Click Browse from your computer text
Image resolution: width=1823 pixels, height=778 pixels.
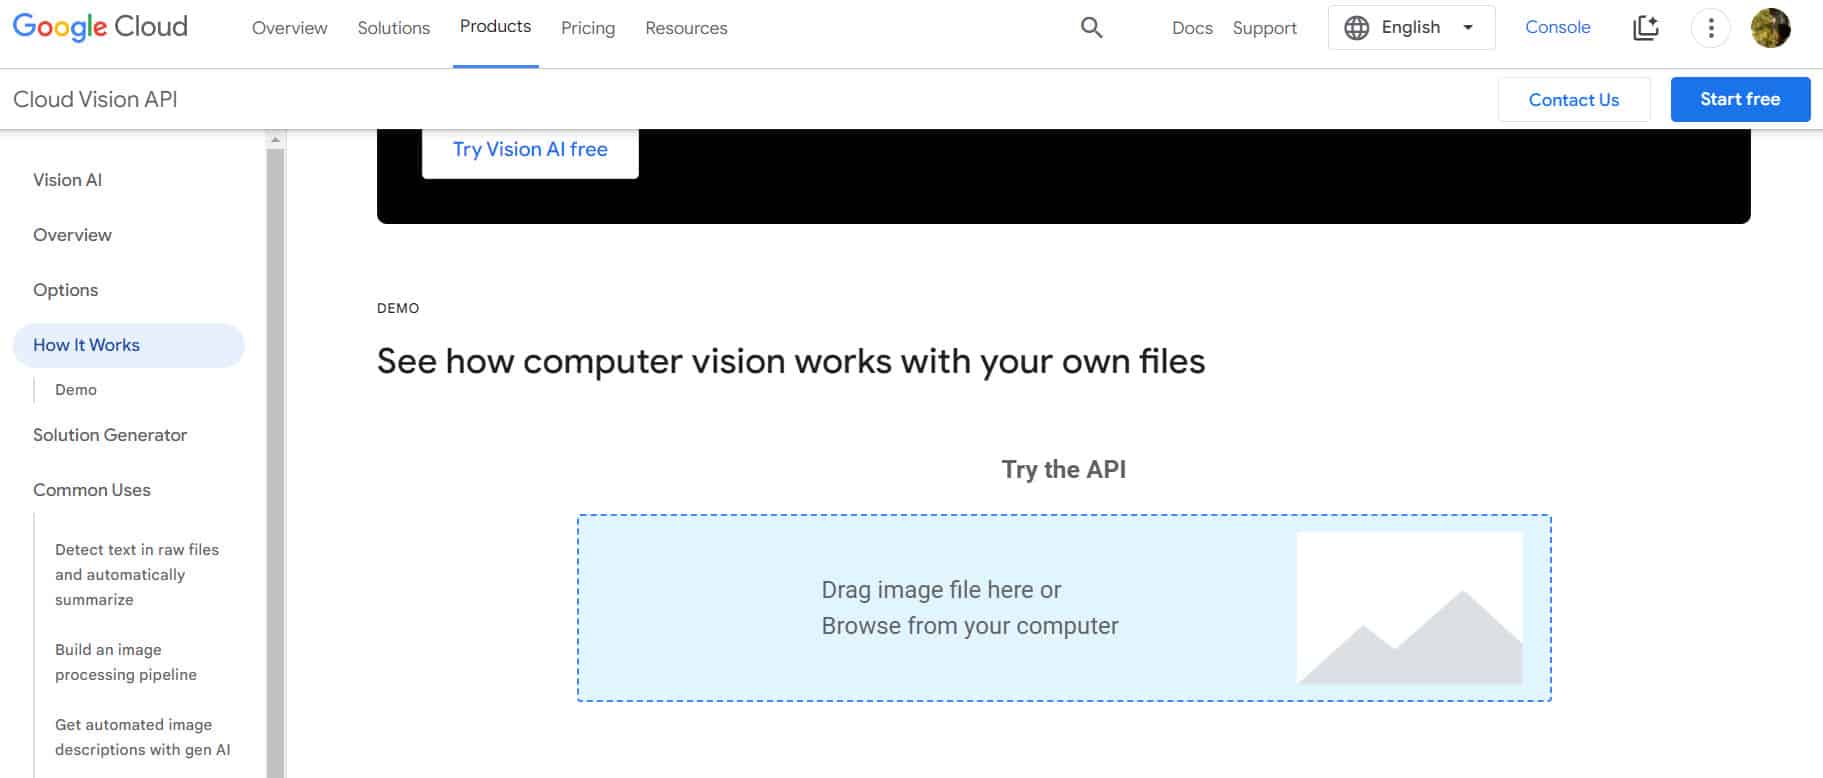(970, 626)
